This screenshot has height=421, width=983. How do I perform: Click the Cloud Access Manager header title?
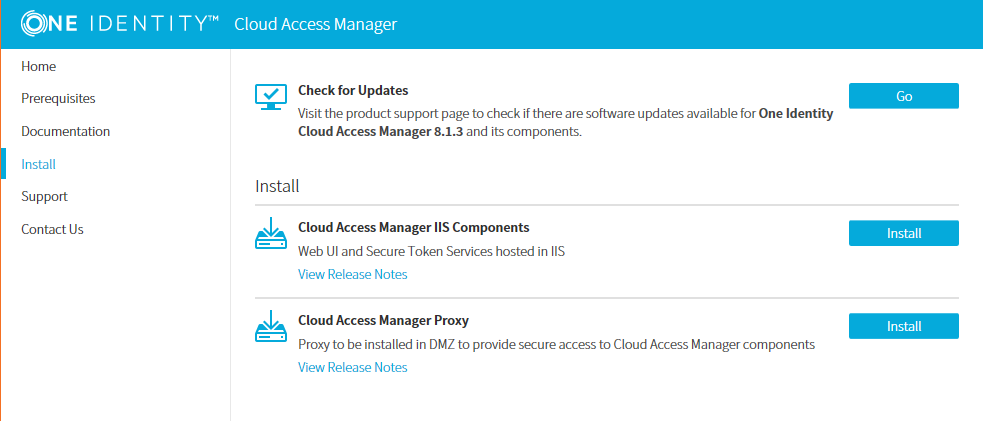(x=315, y=24)
